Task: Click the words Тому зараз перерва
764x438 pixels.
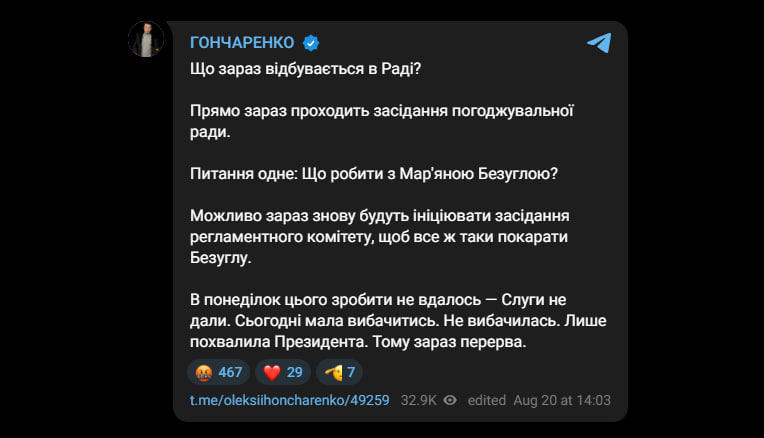Action: pos(458,342)
